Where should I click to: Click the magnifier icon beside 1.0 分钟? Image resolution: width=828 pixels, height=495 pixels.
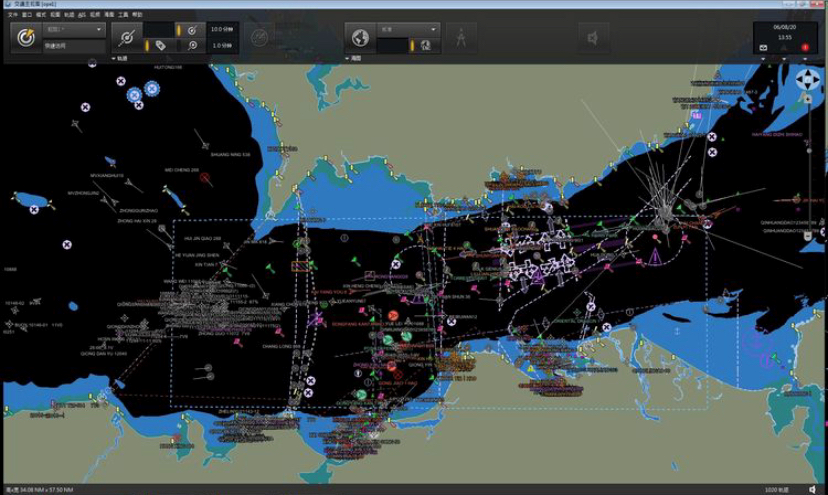(x=193, y=46)
